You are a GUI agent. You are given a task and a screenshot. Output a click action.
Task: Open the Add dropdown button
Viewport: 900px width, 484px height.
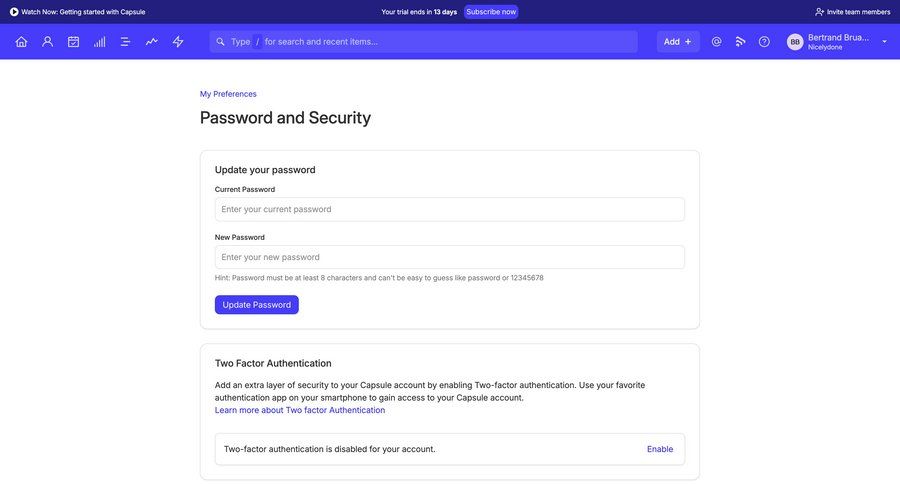tap(677, 42)
